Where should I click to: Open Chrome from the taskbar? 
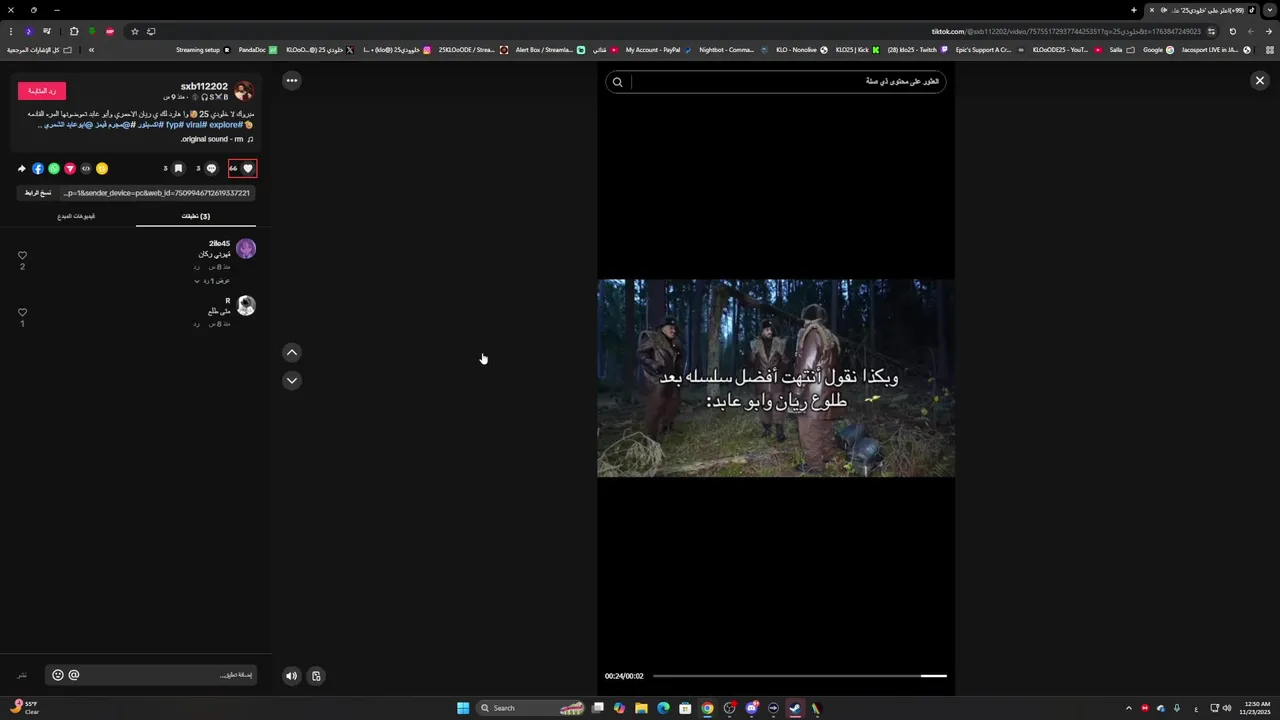tap(707, 708)
